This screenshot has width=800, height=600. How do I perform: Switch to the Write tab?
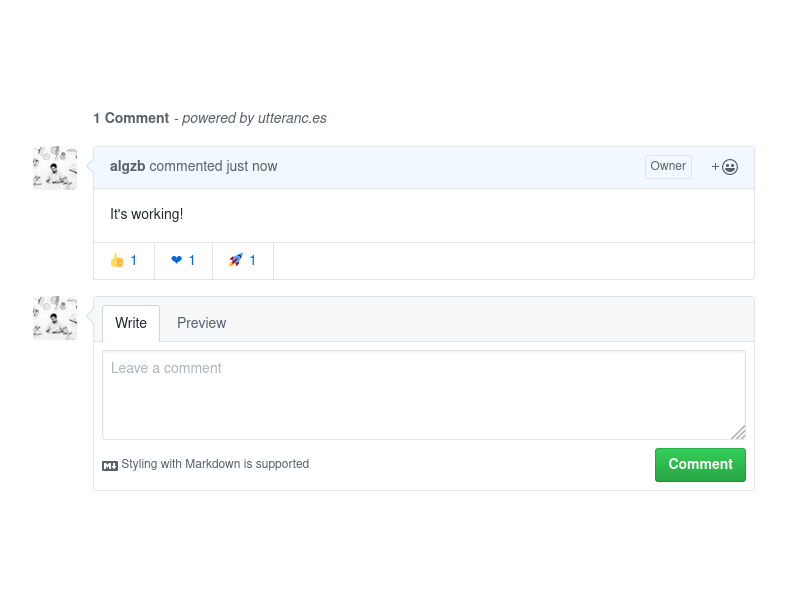[131, 323]
